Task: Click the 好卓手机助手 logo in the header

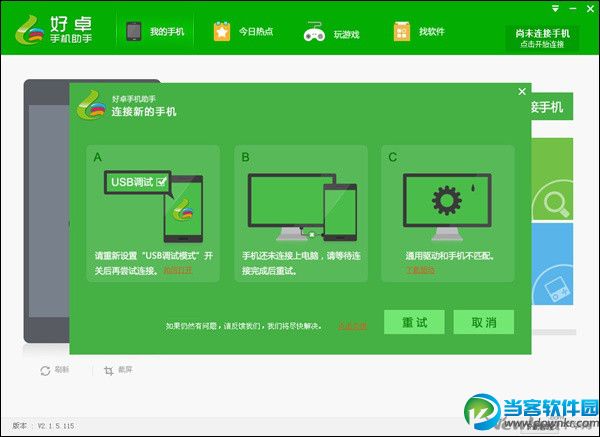Action: click(54, 29)
